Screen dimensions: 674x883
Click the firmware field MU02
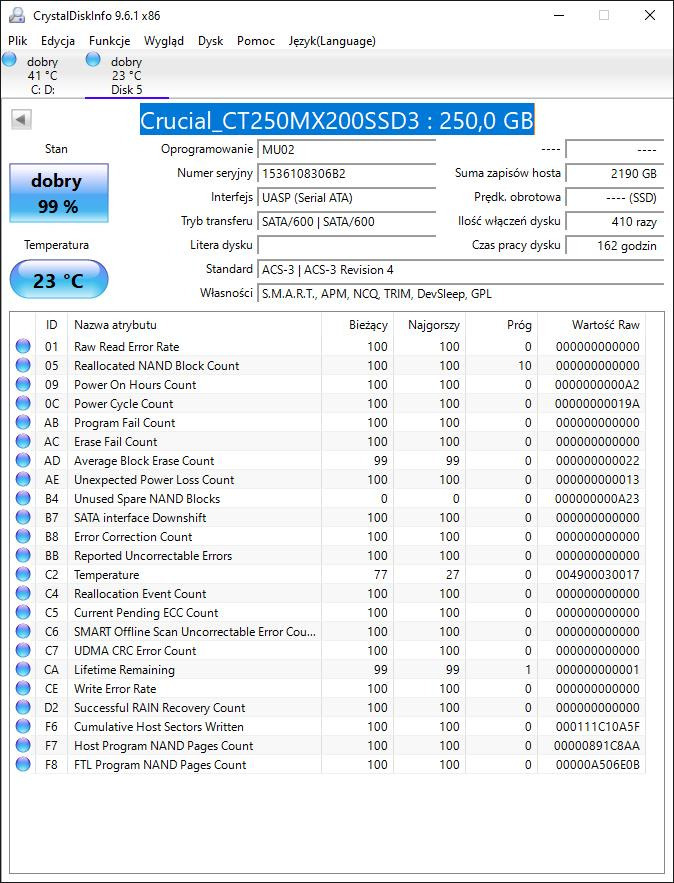(347, 150)
